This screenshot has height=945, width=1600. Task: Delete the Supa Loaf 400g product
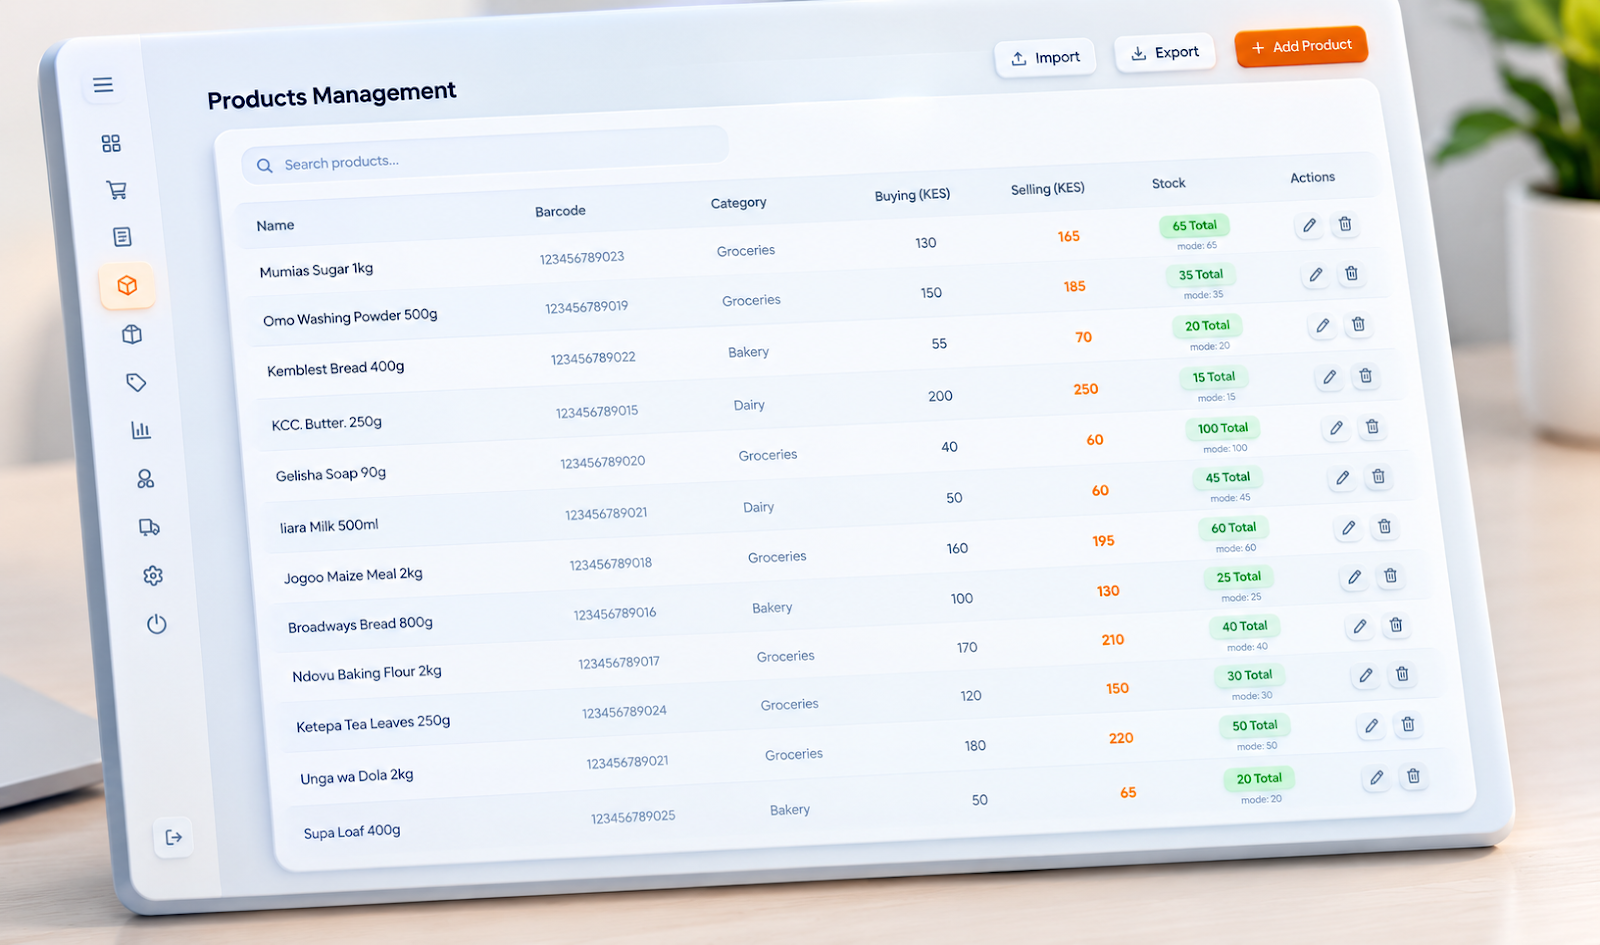coord(1413,776)
